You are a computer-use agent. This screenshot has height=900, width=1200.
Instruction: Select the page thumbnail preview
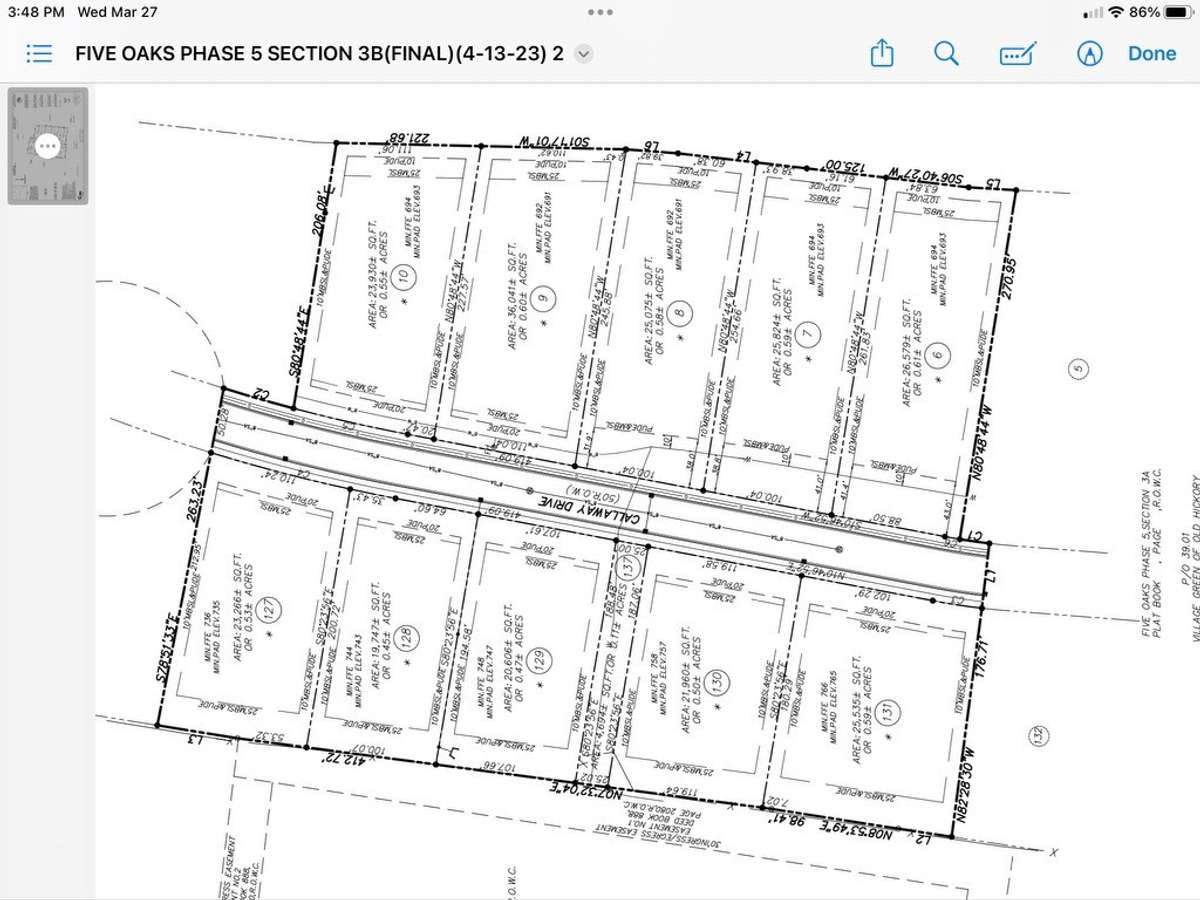[48, 146]
